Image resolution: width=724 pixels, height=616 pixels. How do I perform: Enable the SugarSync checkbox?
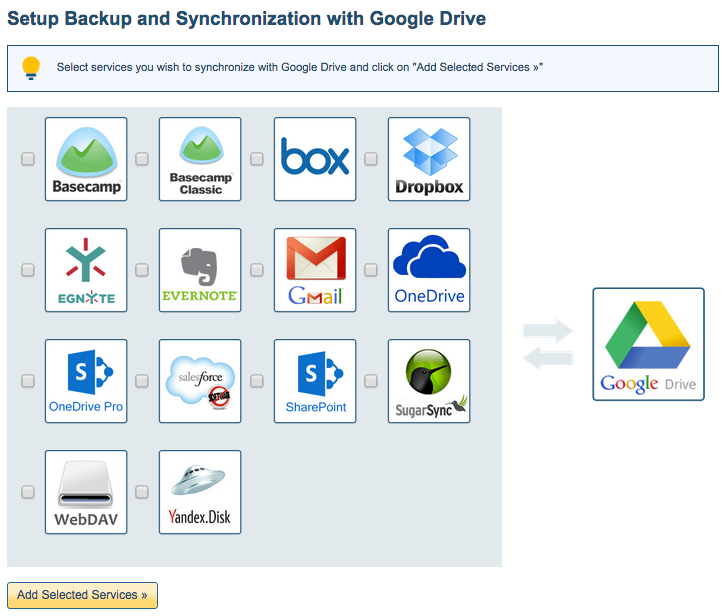click(371, 381)
